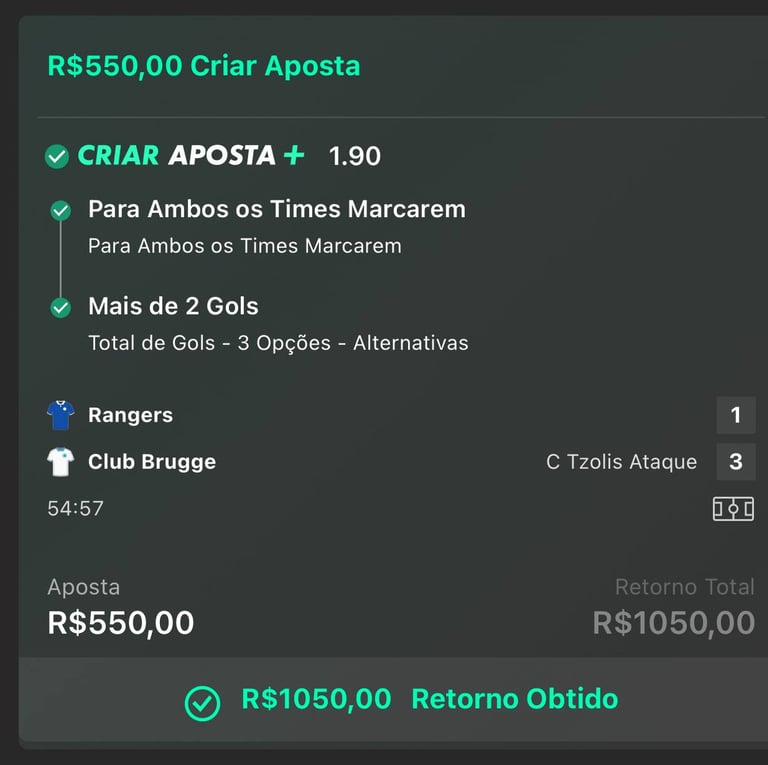Open the R$550,00 Criar Aposta header

pyautogui.click(x=204, y=66)
